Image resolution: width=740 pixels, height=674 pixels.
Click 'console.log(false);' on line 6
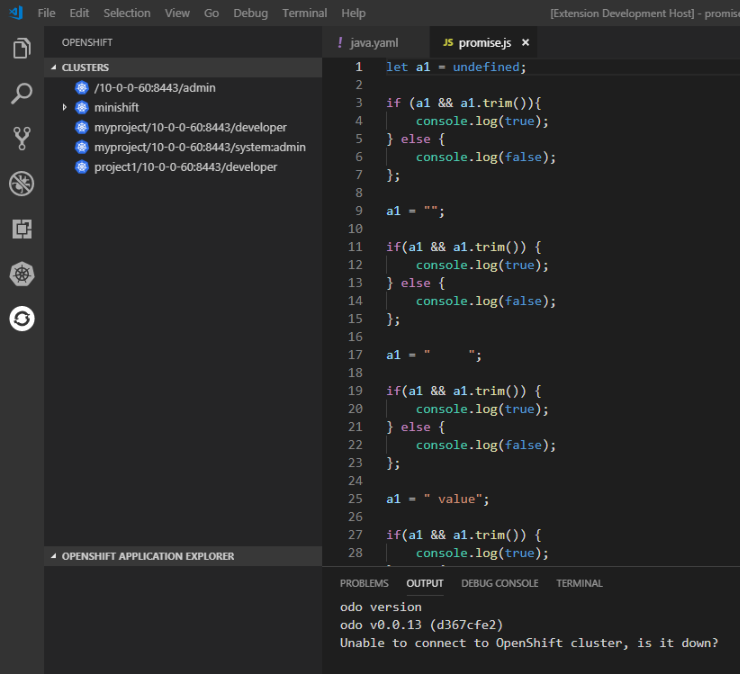coord(486,157)
